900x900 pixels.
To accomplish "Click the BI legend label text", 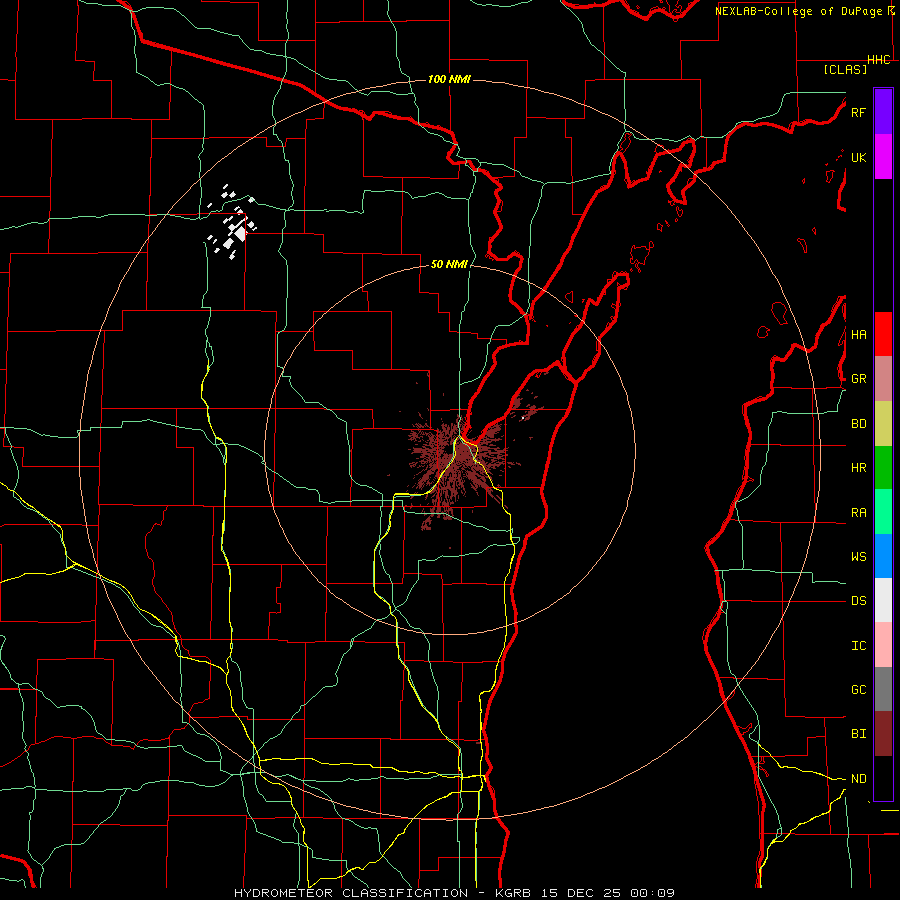I will point(858,734).
